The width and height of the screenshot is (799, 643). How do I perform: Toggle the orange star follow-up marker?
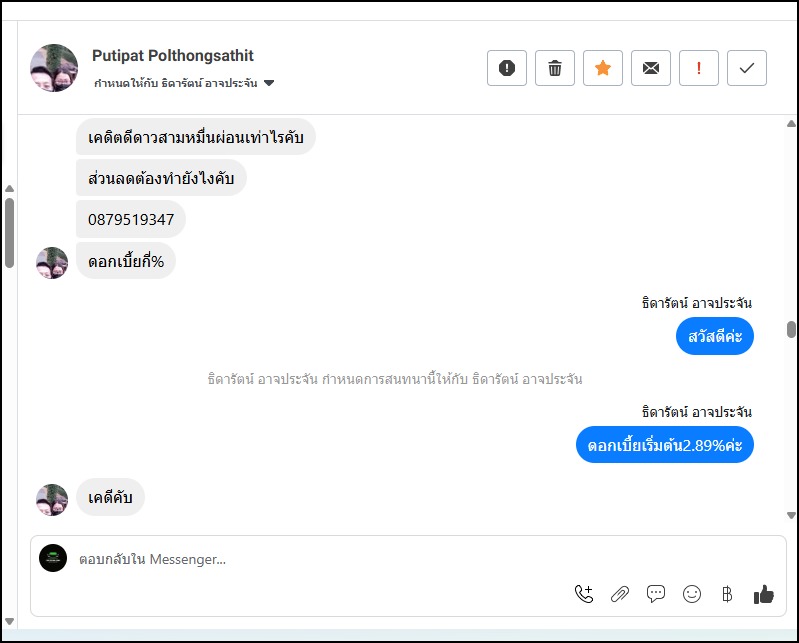(x=603, y=68)
